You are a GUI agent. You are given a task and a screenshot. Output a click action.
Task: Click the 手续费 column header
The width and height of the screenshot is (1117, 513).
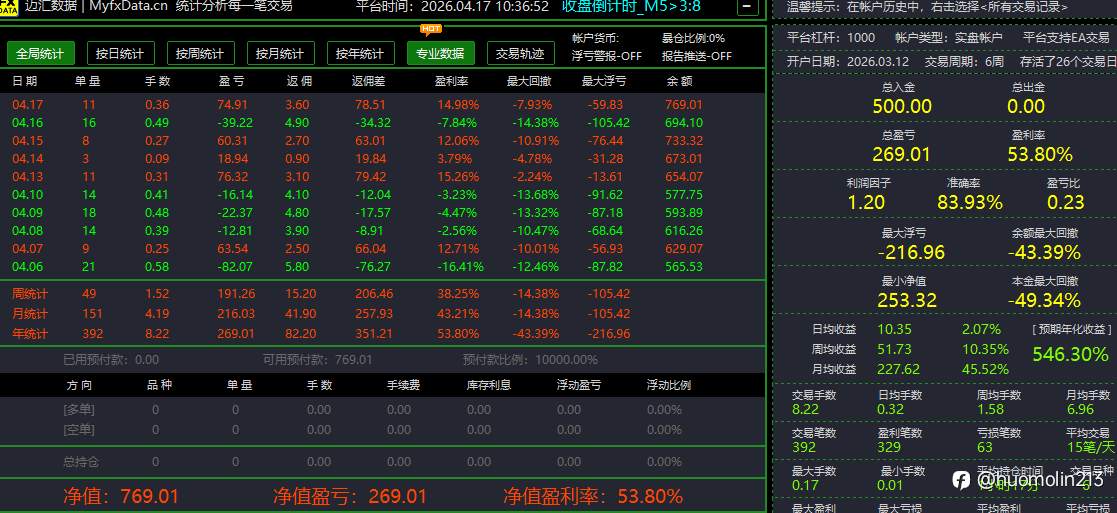pos(403,385)
